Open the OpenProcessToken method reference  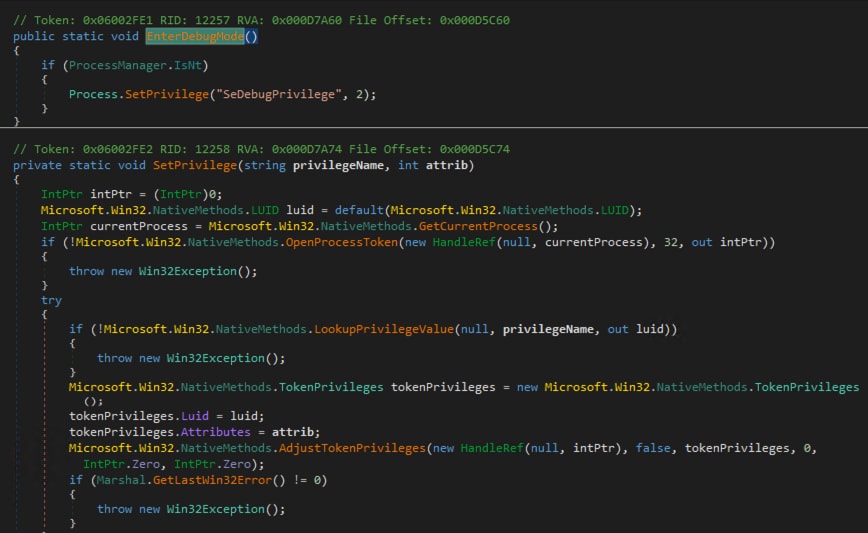click(x=342, y=242)
